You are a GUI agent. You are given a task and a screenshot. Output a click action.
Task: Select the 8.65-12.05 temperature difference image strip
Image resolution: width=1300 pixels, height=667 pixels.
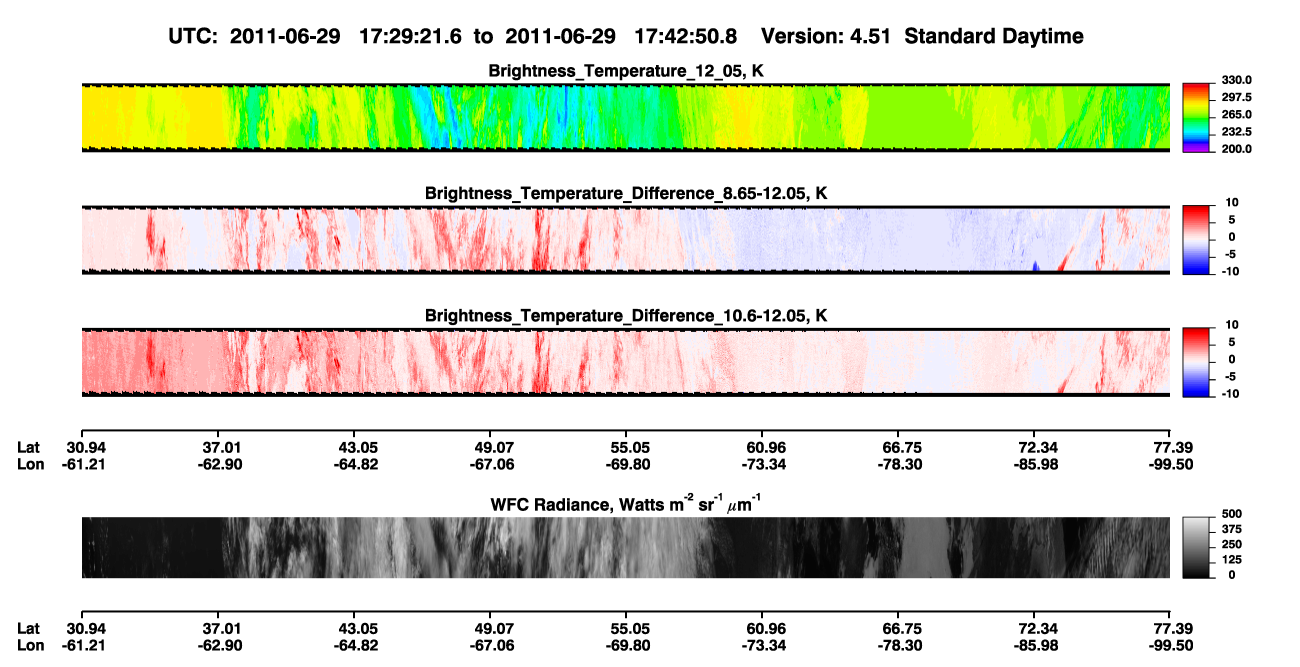tap(625, 239)
